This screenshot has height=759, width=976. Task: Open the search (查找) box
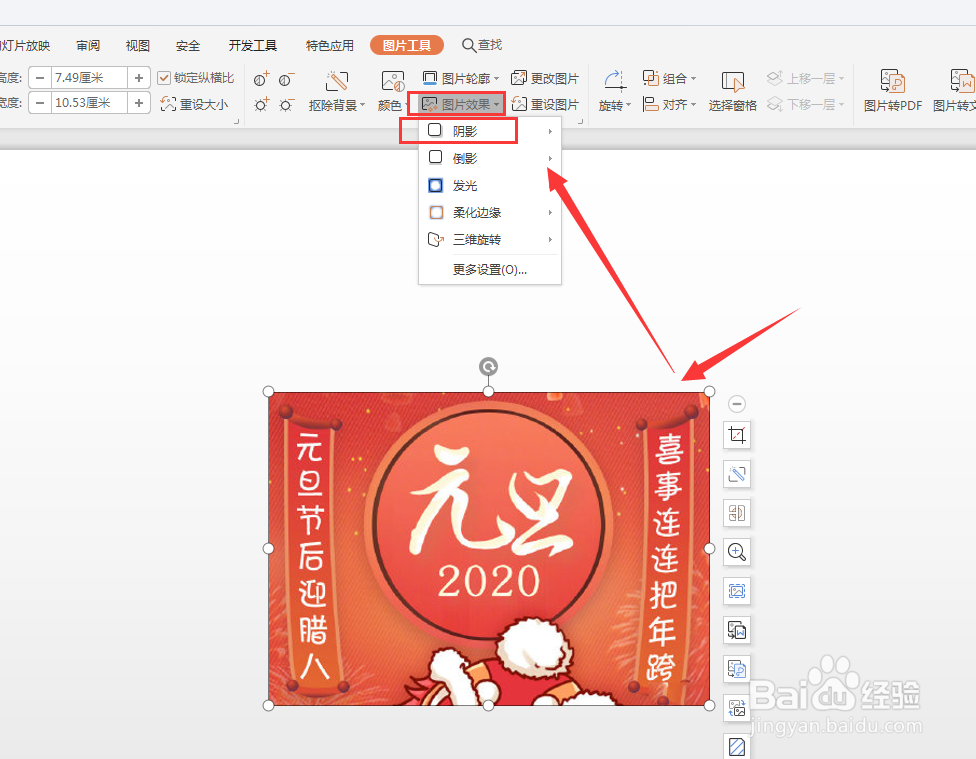(482, 45)
